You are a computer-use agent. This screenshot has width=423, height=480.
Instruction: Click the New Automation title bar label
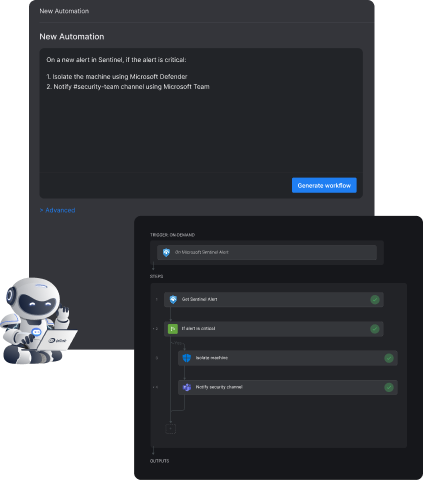pos(64,11)
